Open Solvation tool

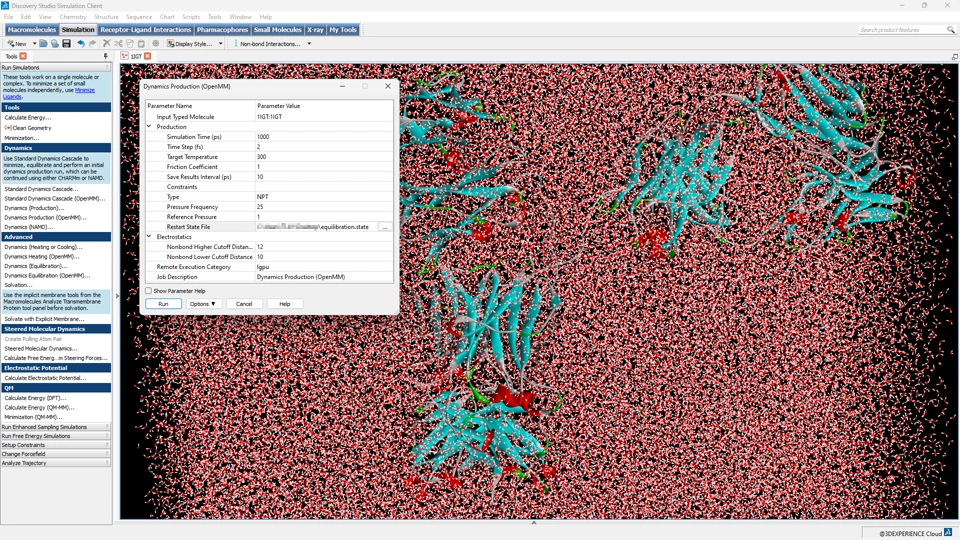click(18, 285)
